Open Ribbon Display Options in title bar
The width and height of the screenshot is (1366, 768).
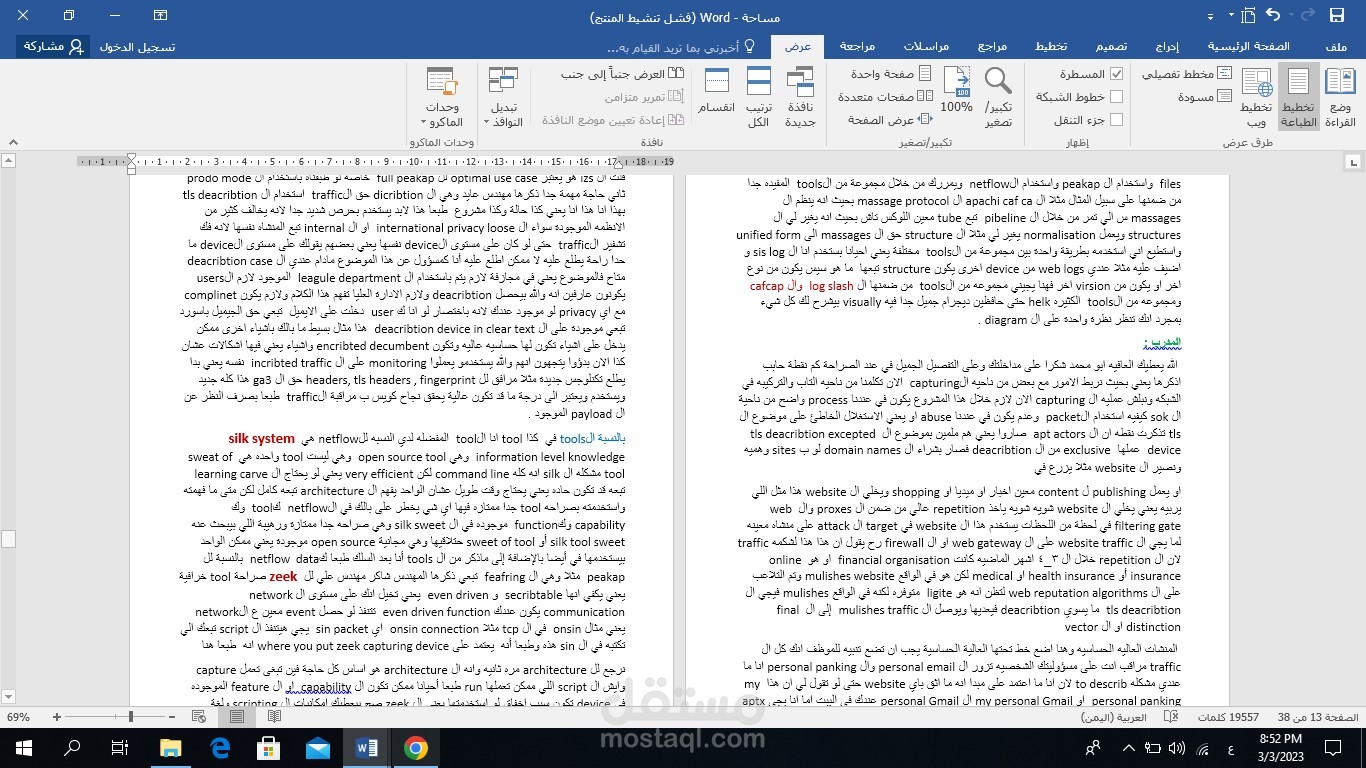point(161,15)
